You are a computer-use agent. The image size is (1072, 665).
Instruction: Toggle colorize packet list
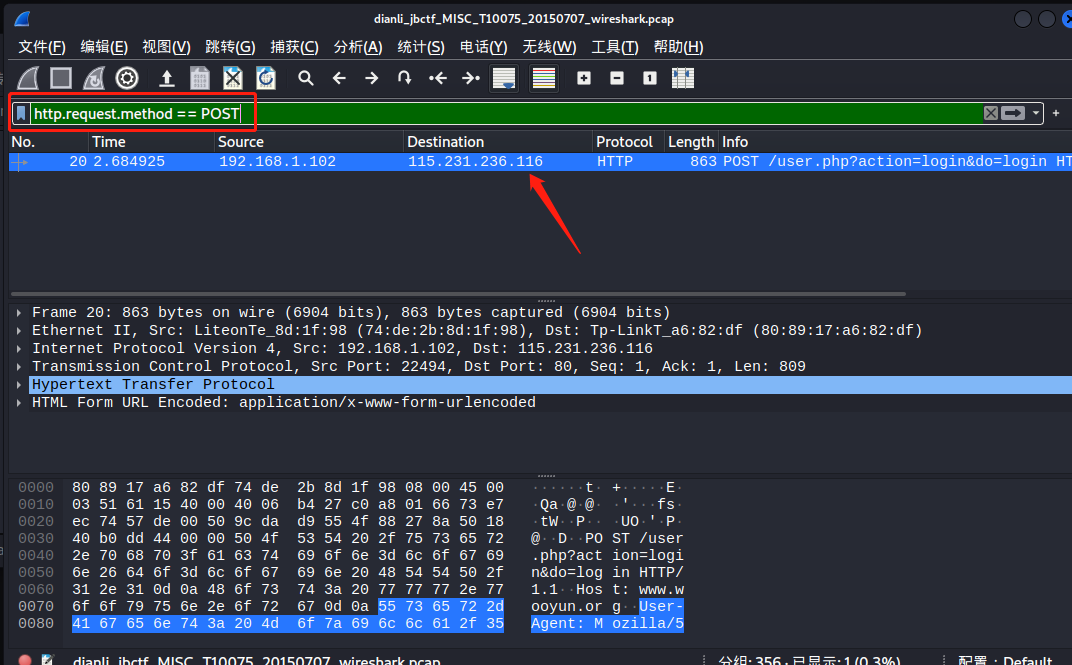click(x=543, y=78)
